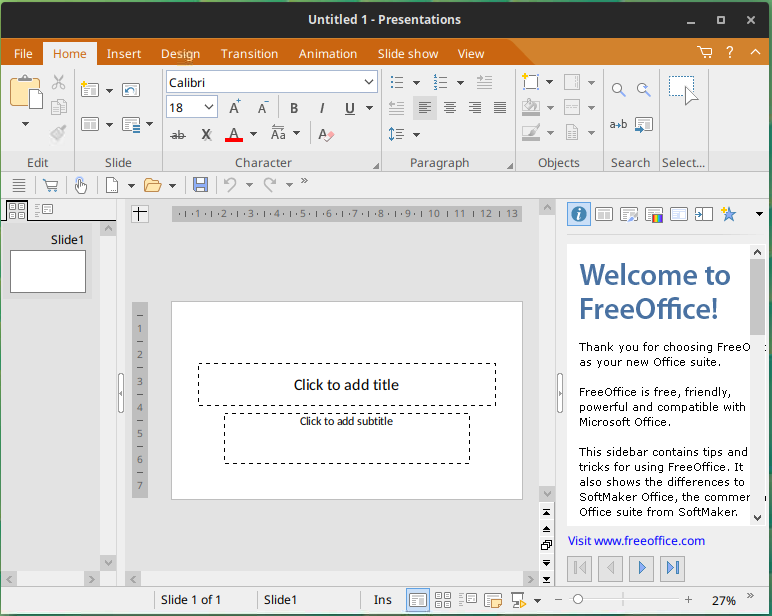
Task: Click the Paste clipboard icon
Action: click(x=25, y=91)
